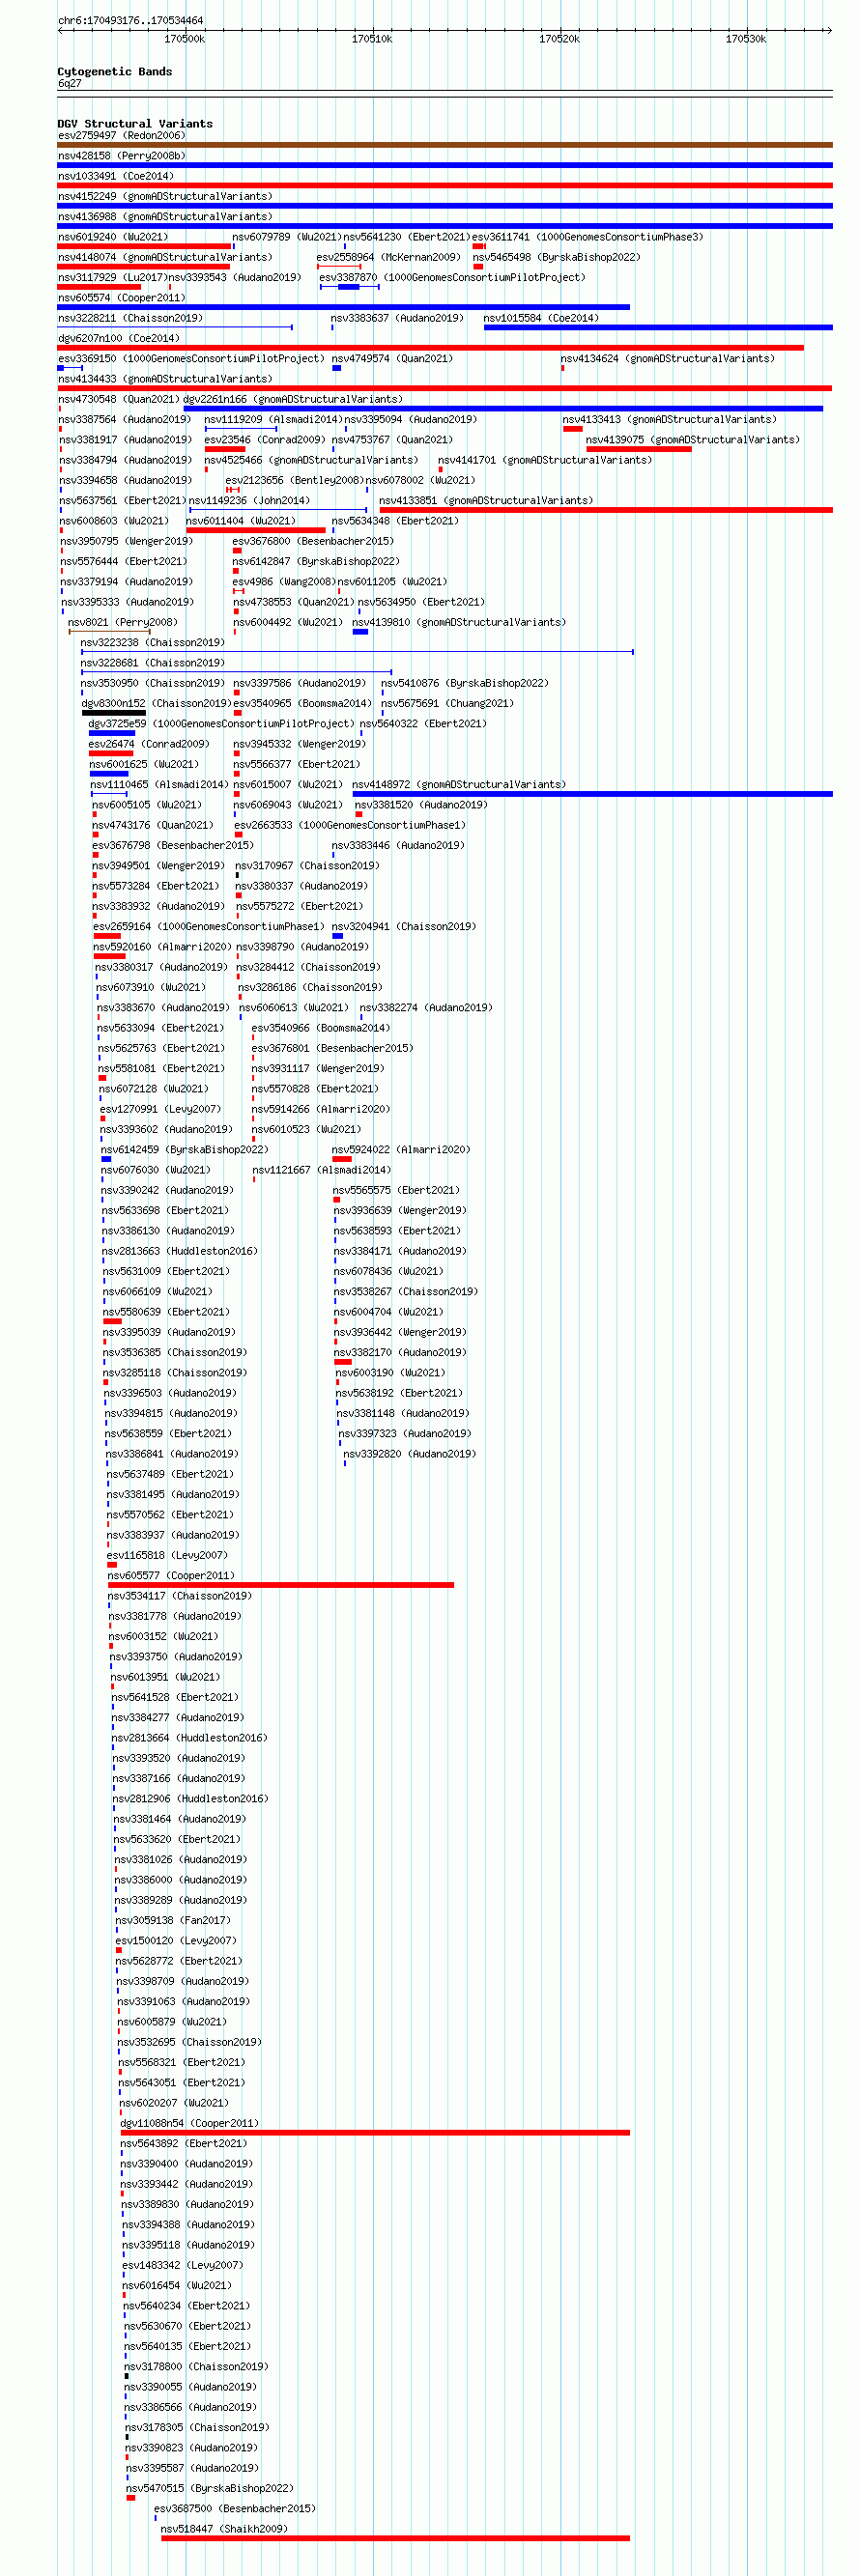
Task: Click nsv5675691 (Chuang2021) label
Action: (447, 704)
